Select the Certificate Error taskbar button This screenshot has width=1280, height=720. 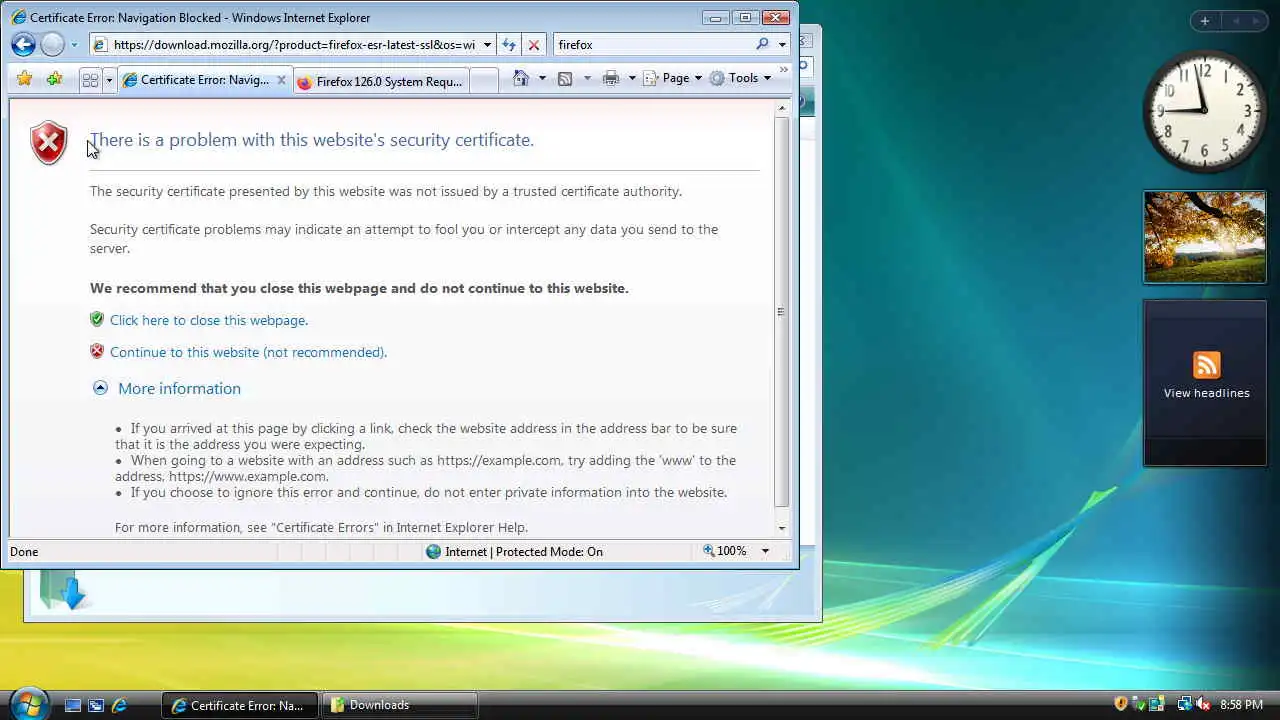240,705
